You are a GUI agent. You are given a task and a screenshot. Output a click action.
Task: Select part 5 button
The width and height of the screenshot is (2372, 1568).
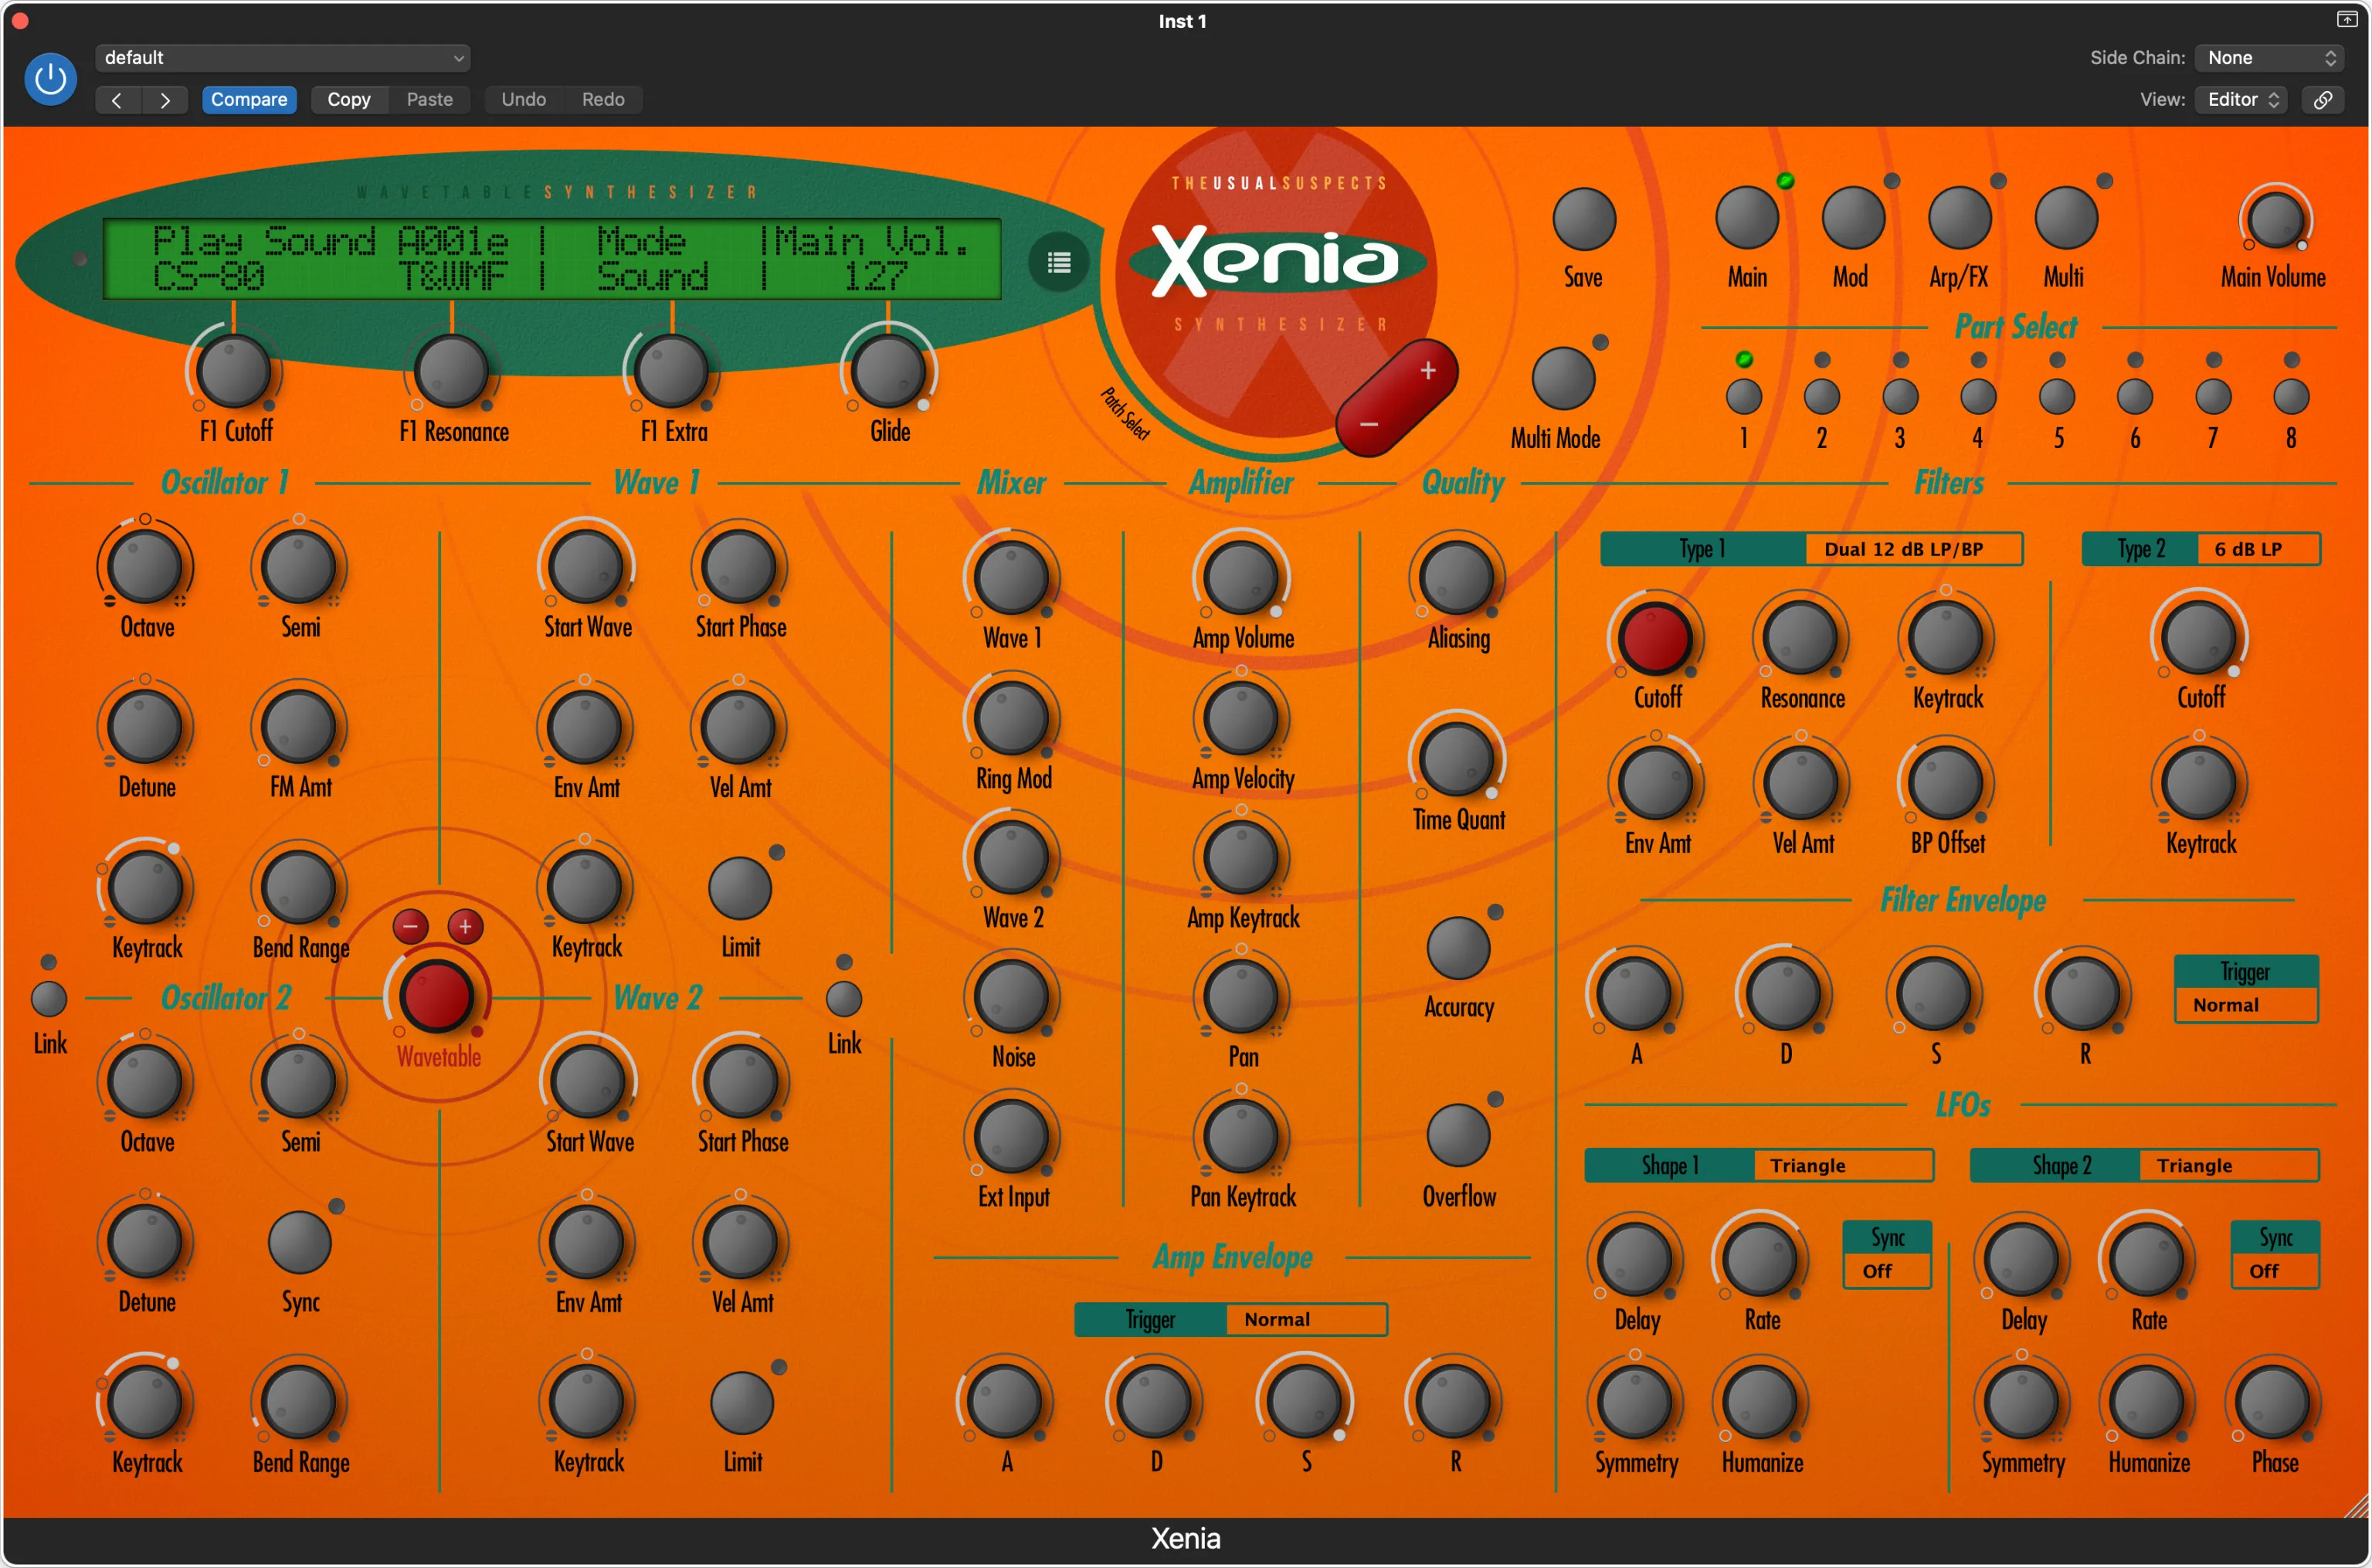[2057, 397]
